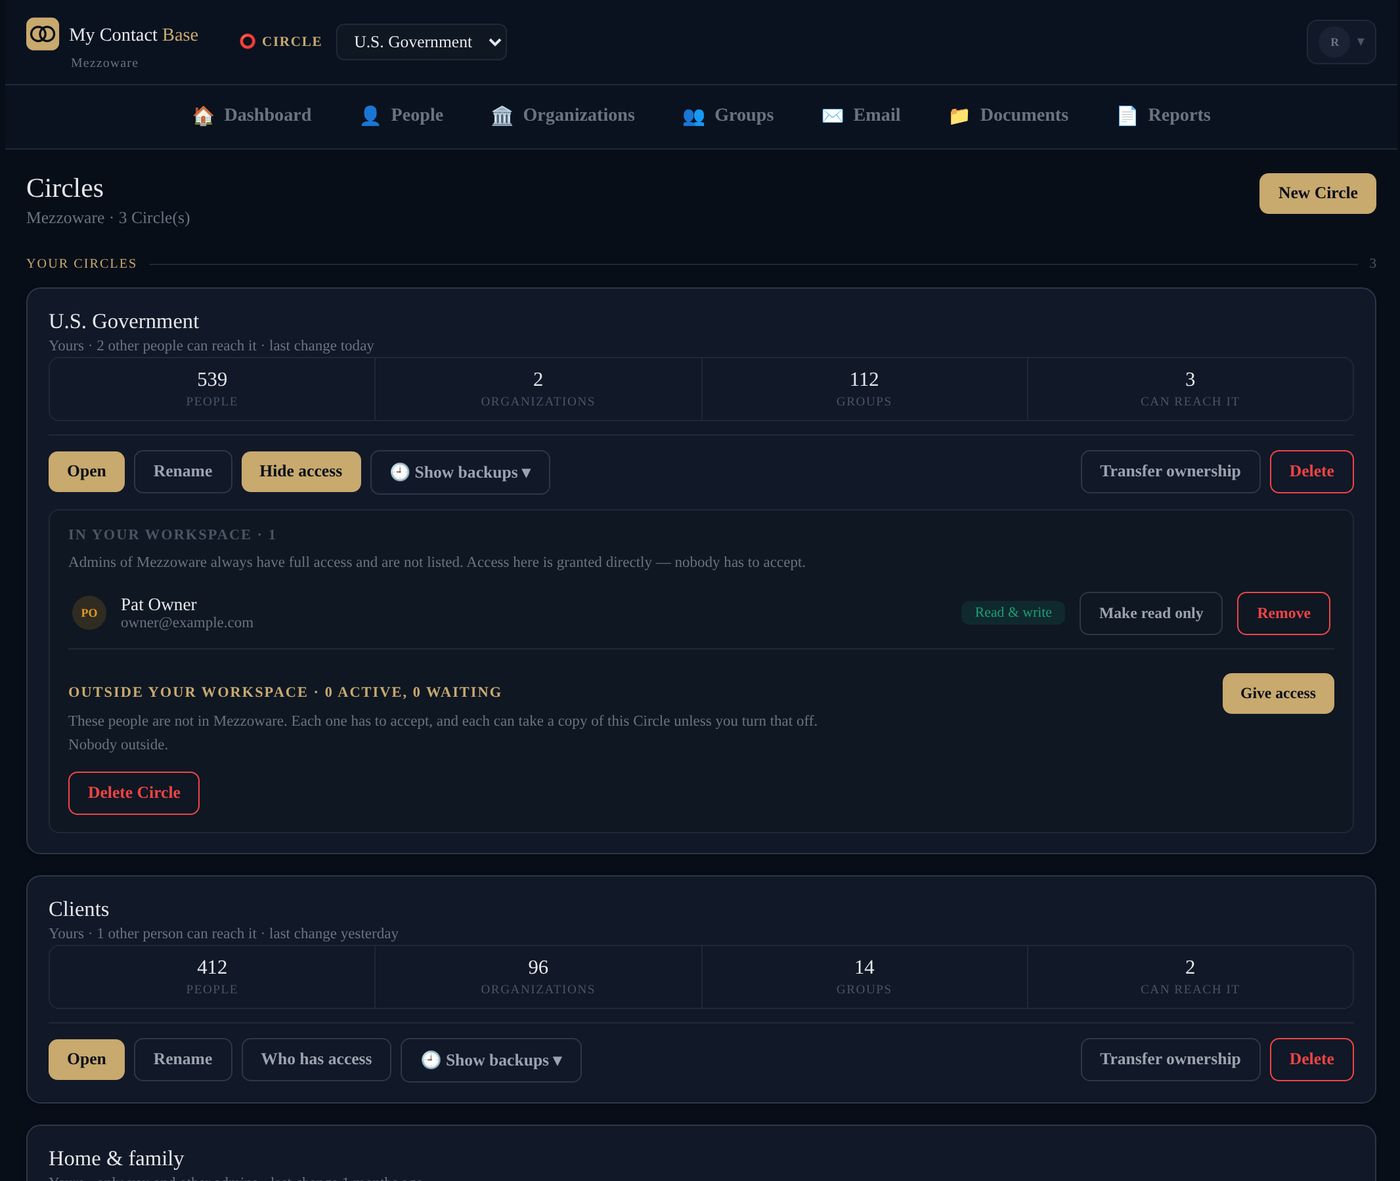Click the Organizations building icon
The image size is (1400, 1181).
click(x=502, y=116)
